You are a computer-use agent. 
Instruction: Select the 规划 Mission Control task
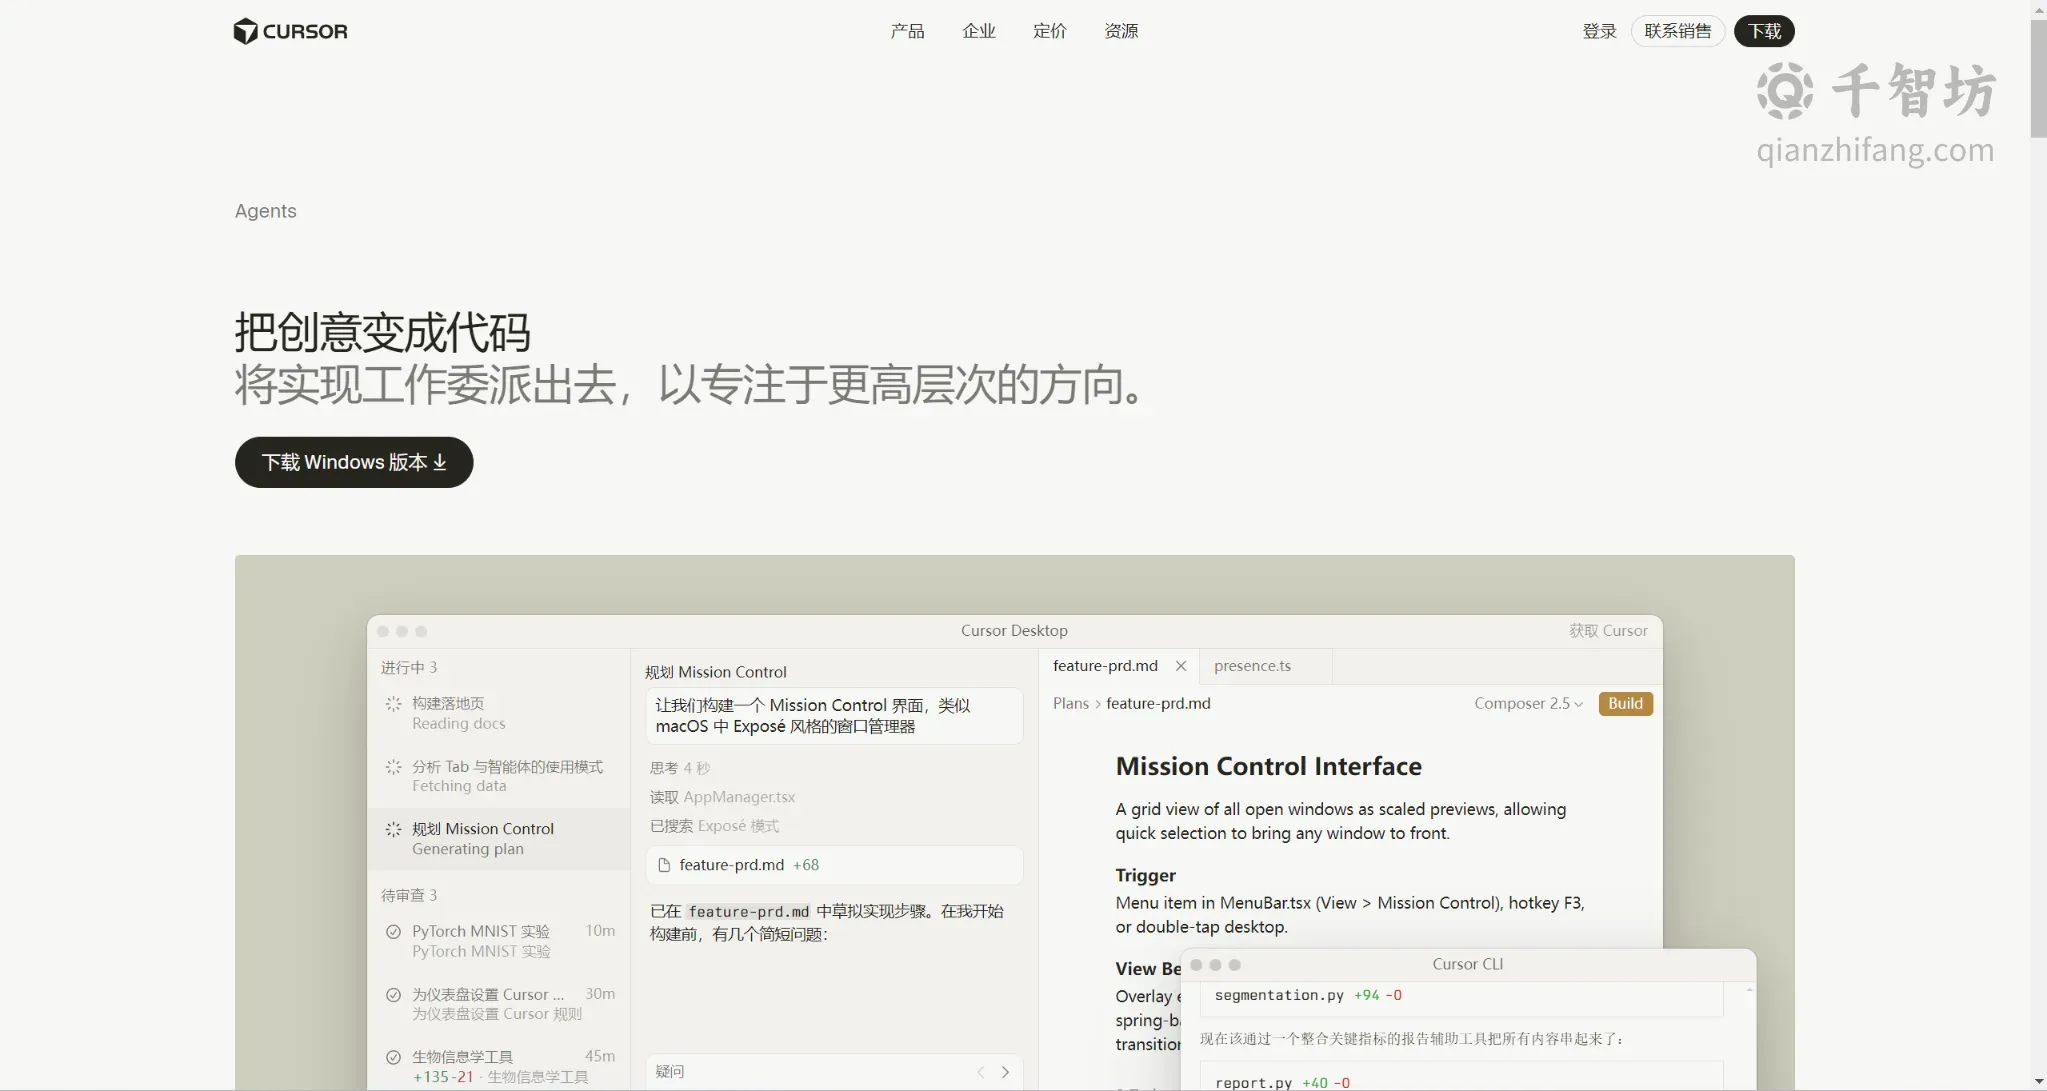(499, 839)
